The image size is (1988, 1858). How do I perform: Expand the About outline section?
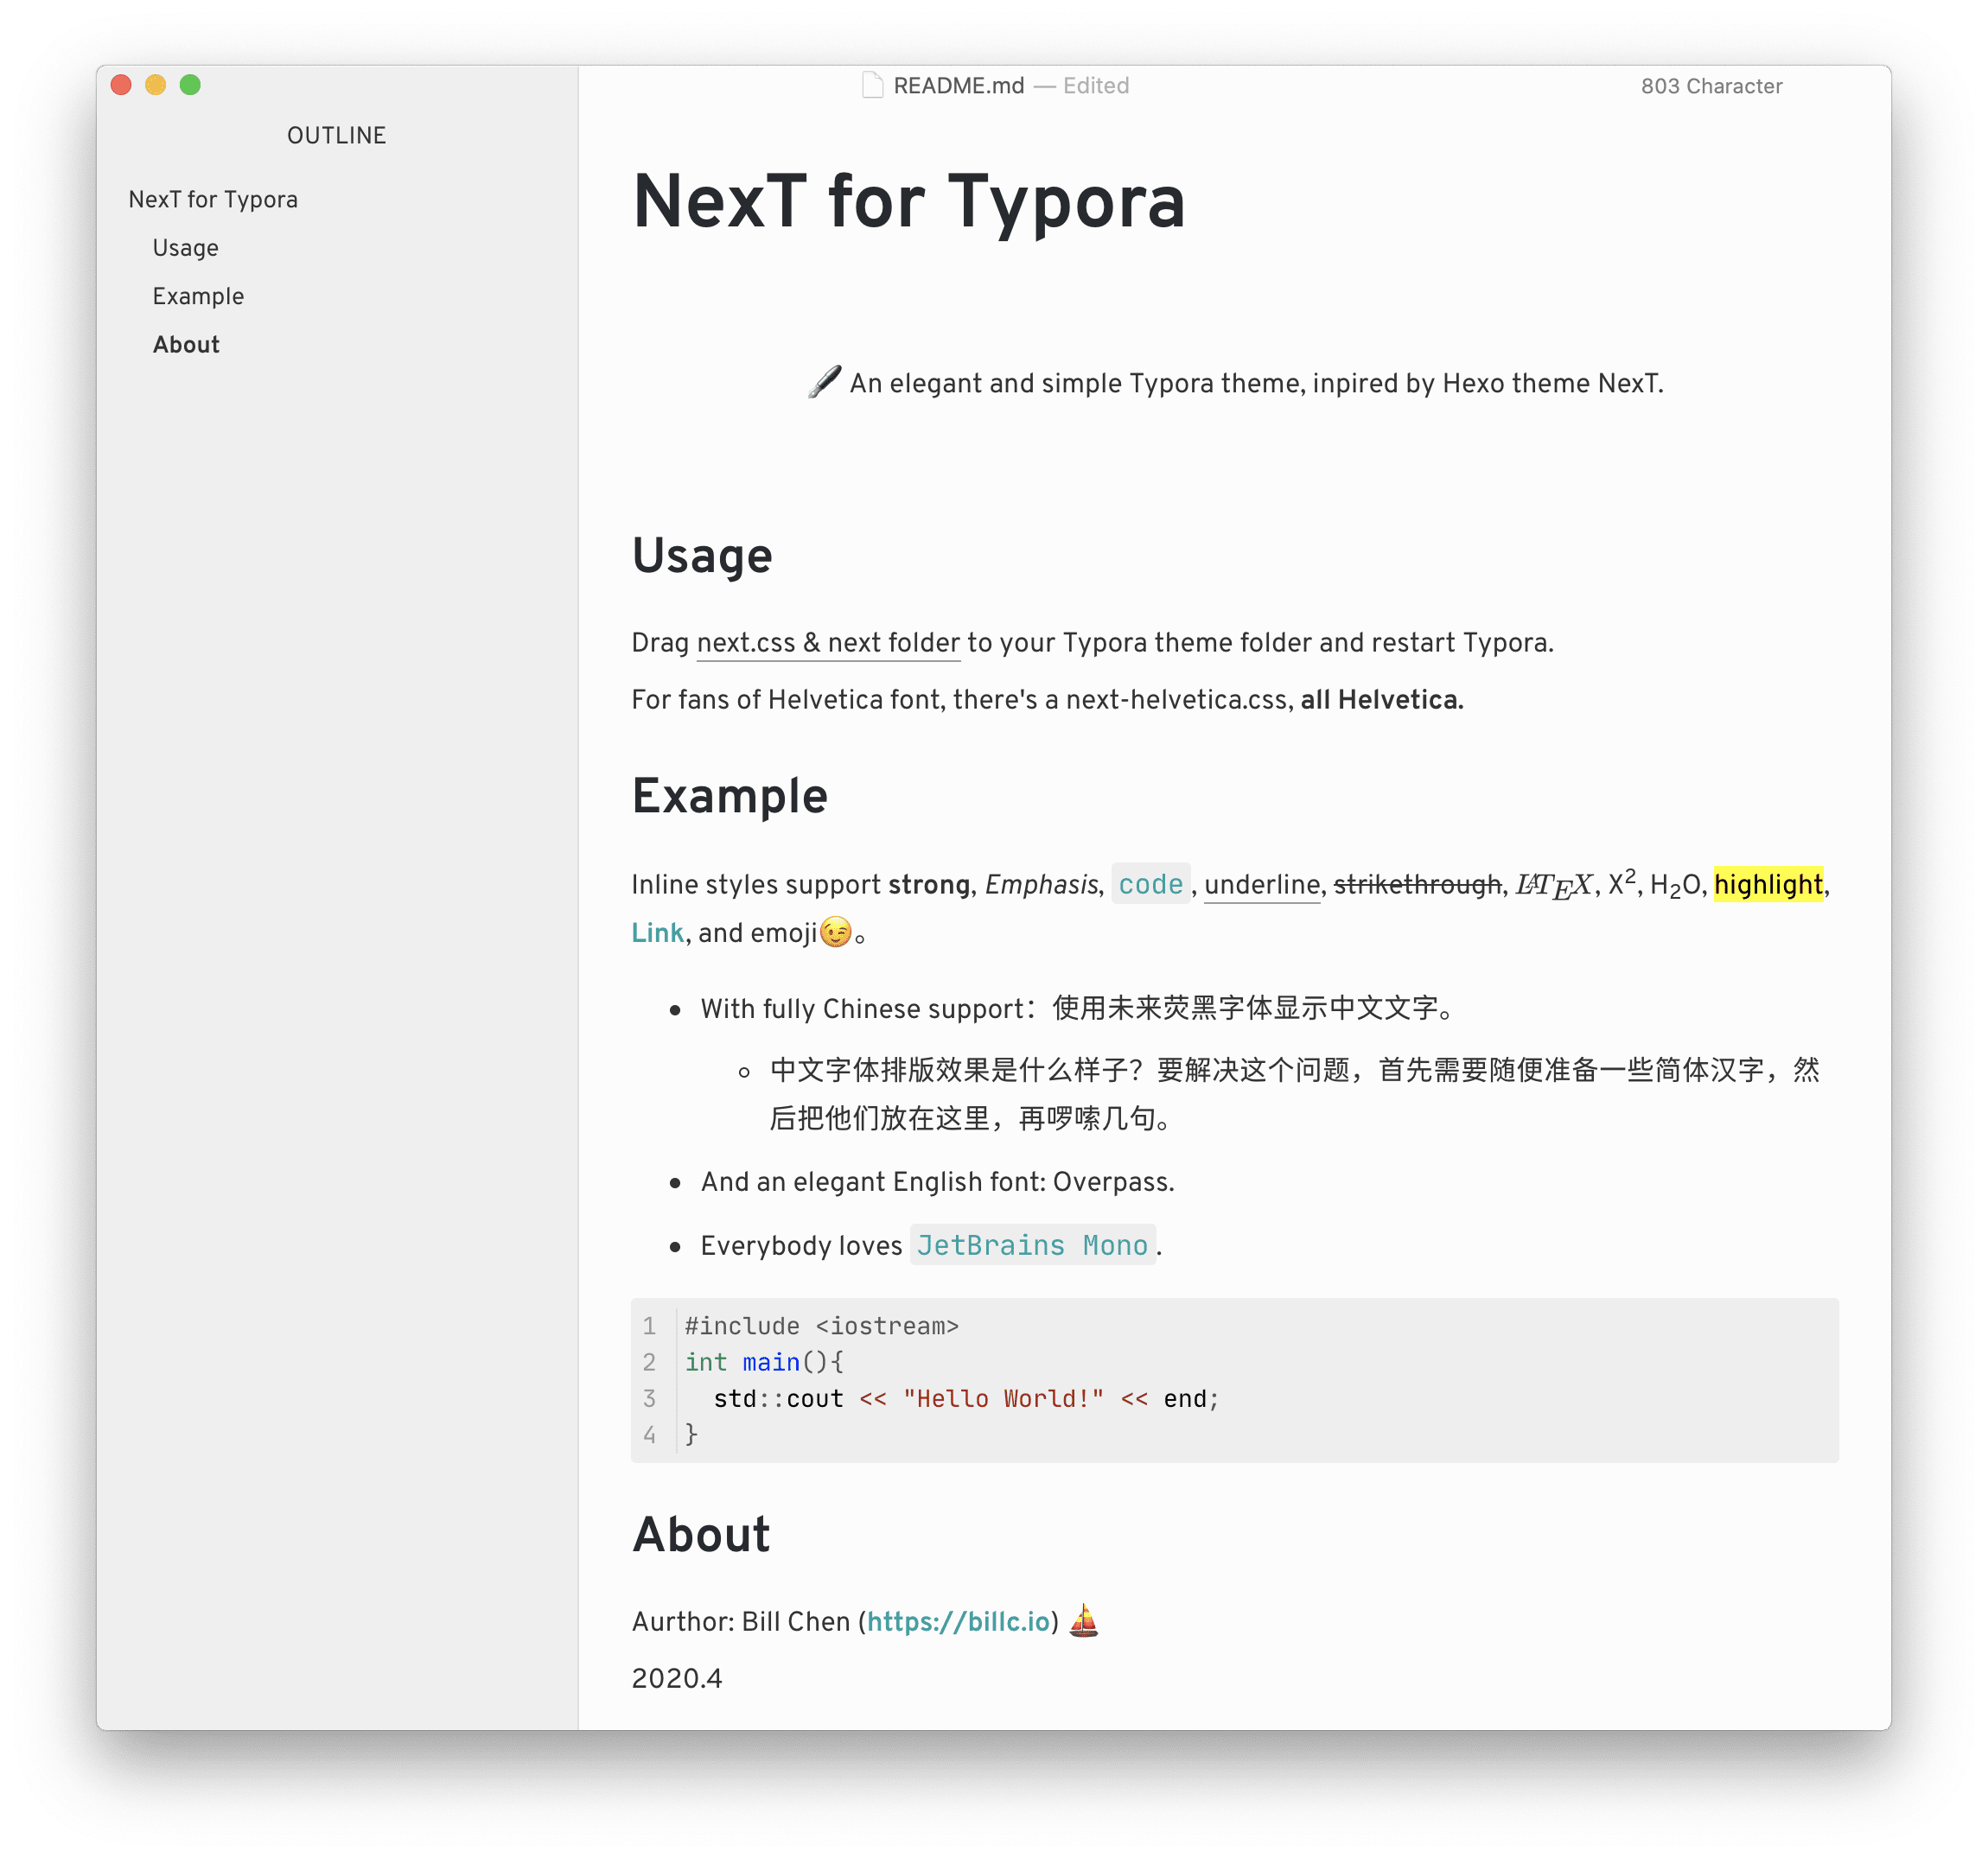coord(188,344)
